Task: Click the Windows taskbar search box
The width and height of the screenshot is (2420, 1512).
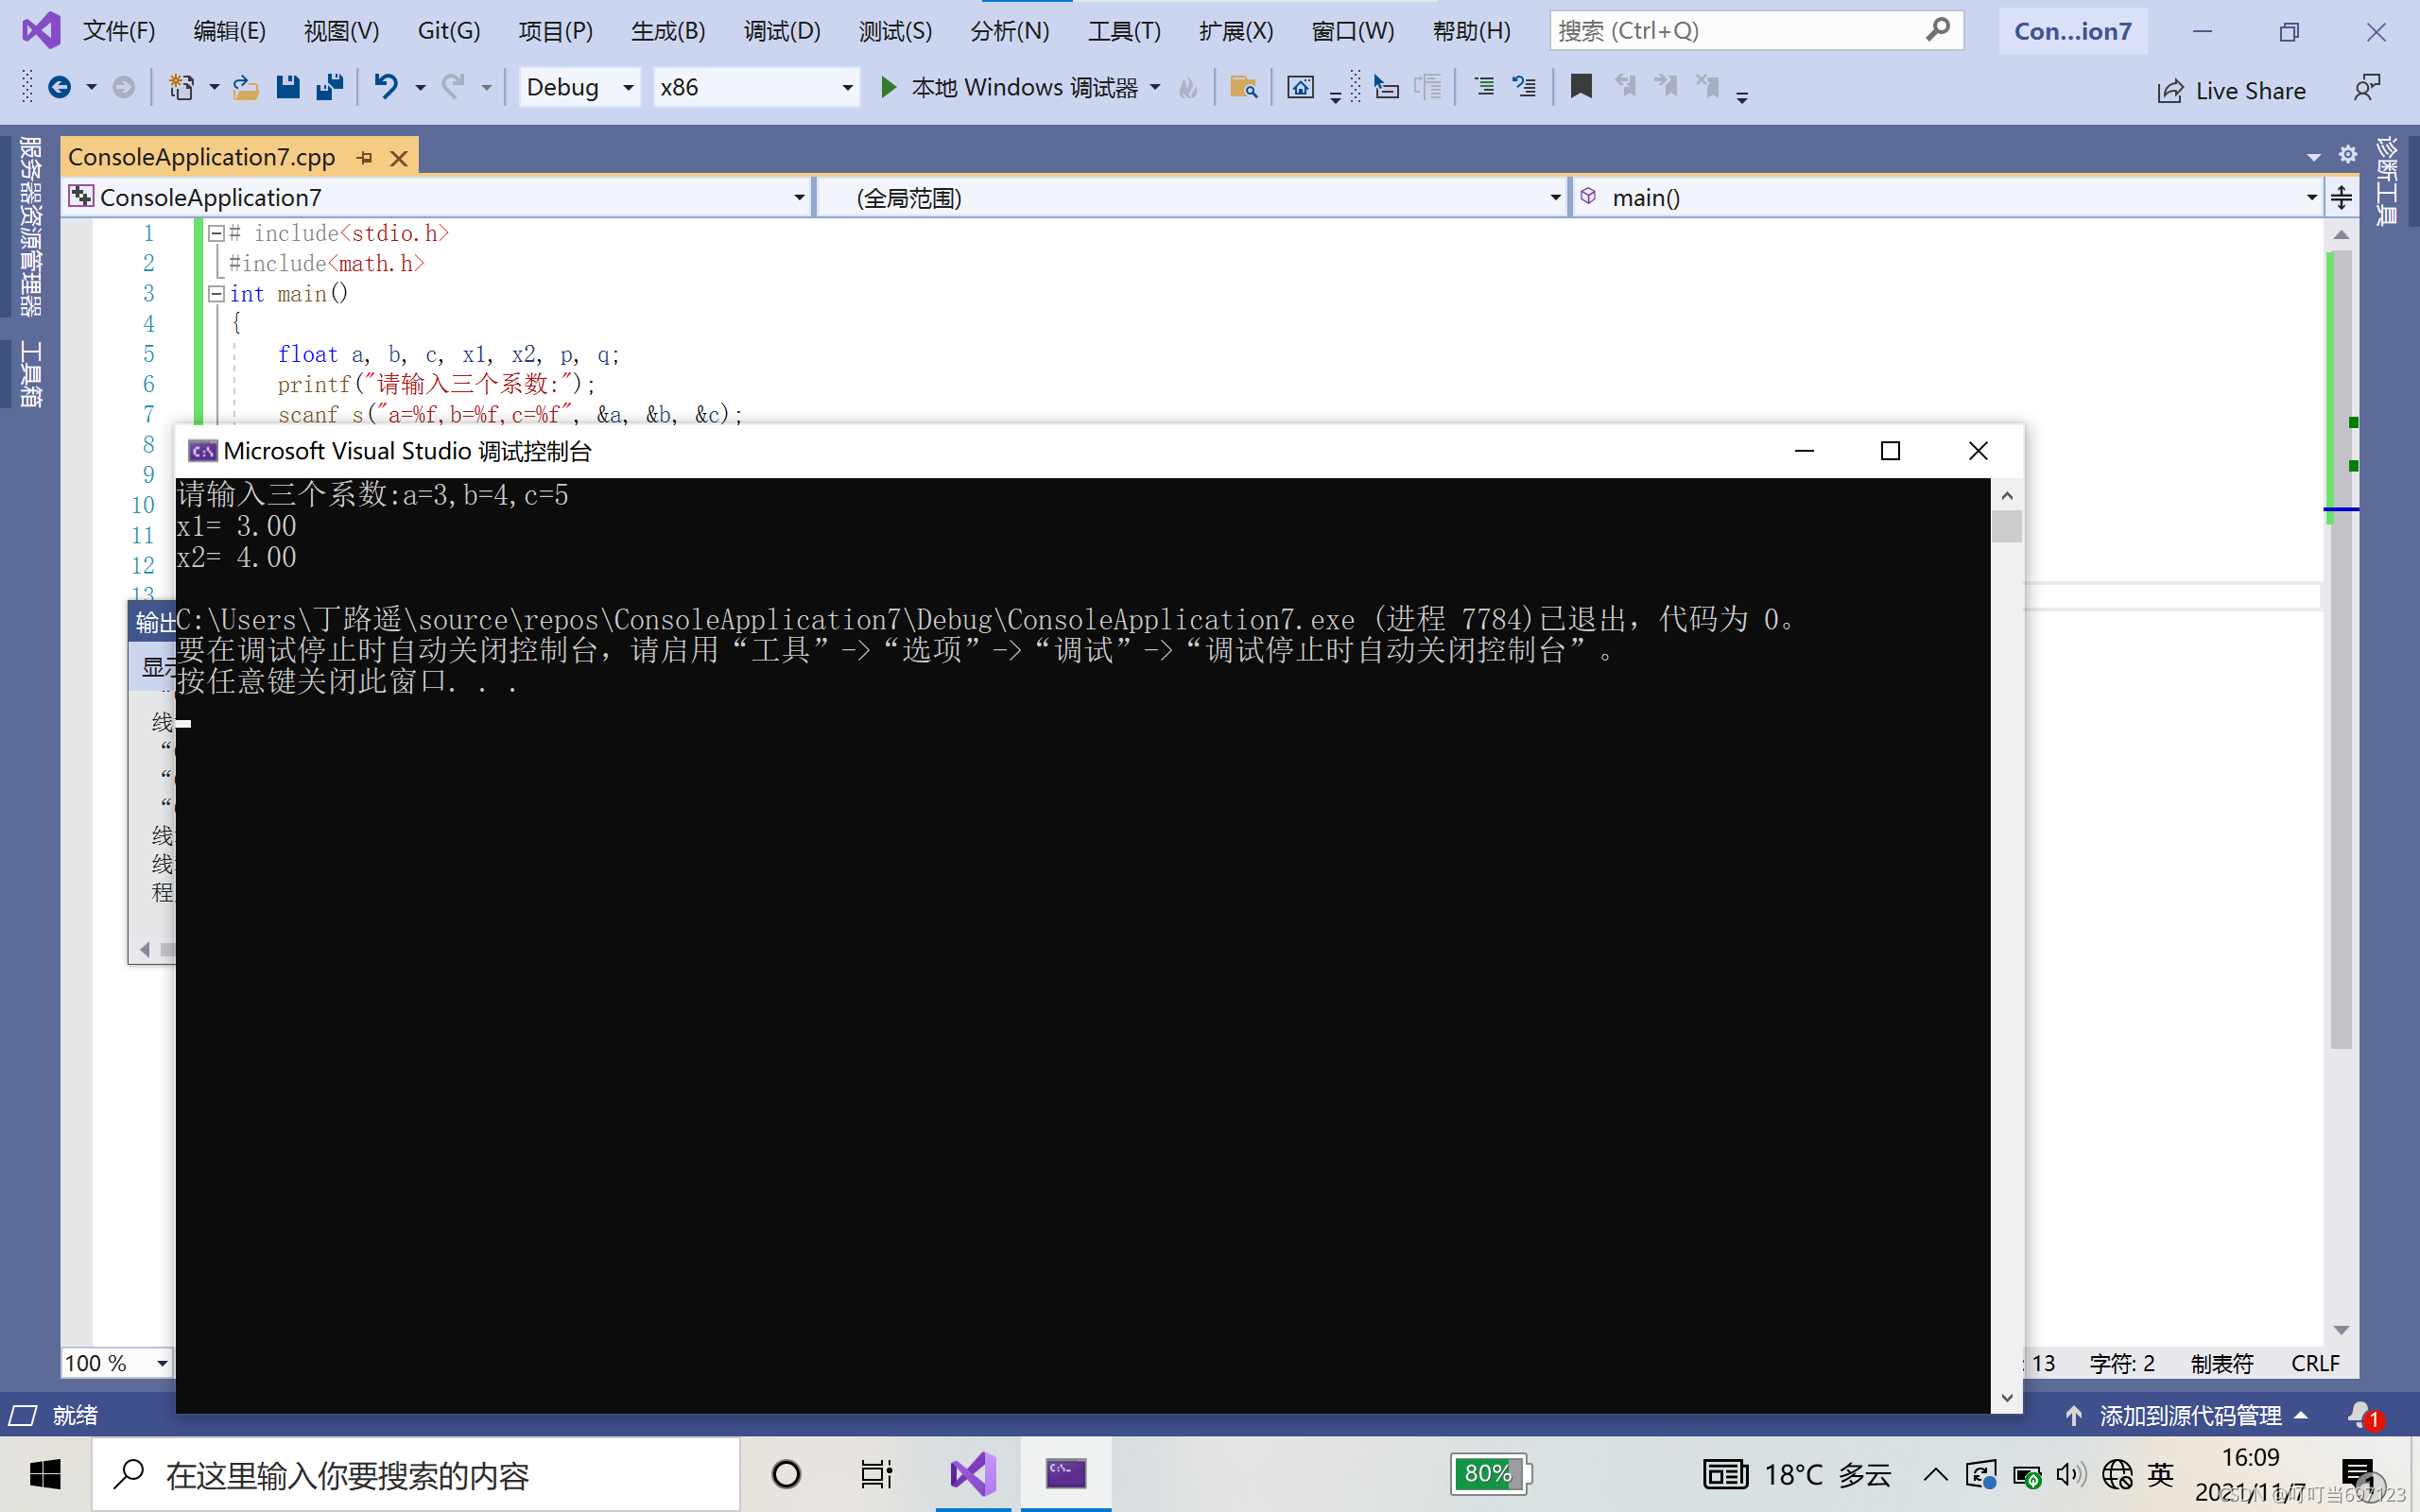Action: 416,1474
